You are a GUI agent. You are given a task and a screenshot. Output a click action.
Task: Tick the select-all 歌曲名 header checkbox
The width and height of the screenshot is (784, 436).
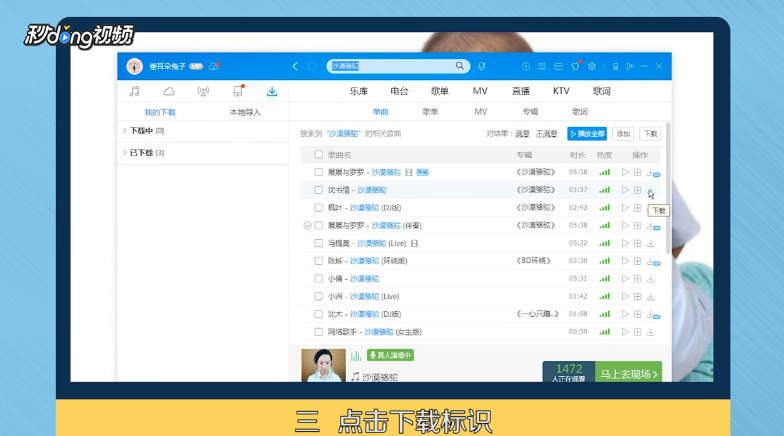pos(318,154)
